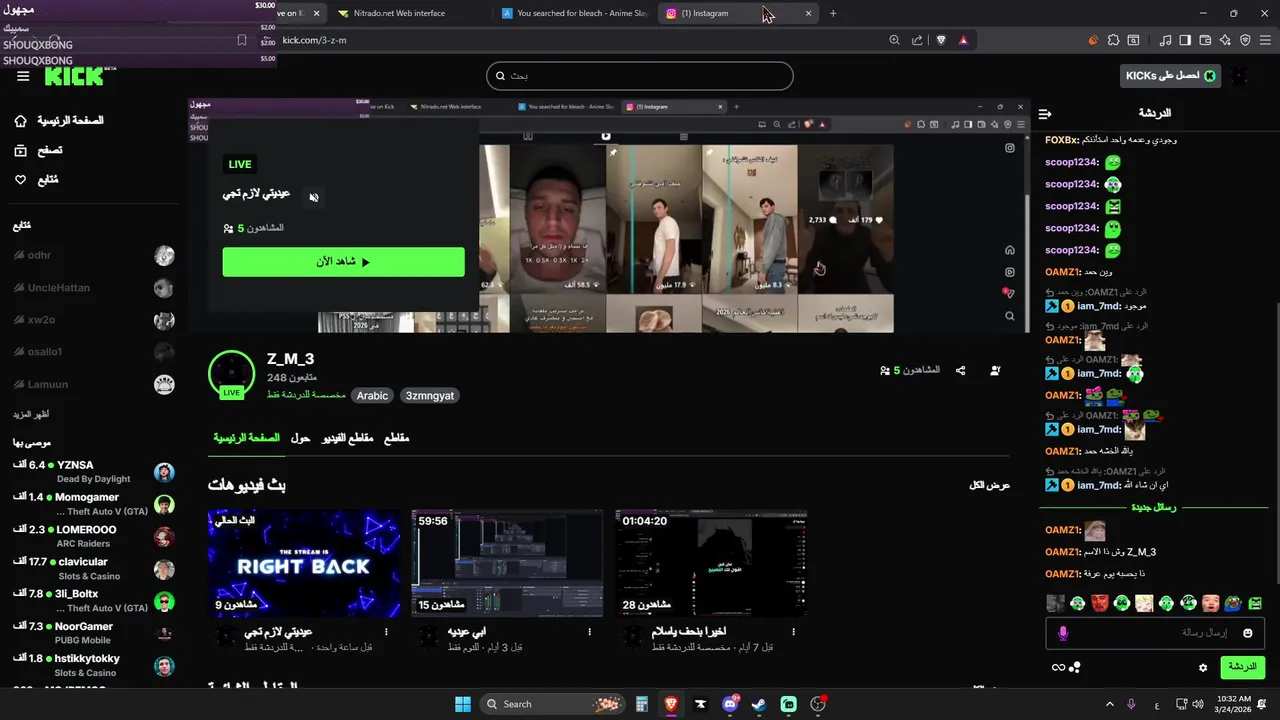The height and width of the screenshot is (720, 1280).
Task: Open recommended channel YZNSA
Action: coord(94,472)
